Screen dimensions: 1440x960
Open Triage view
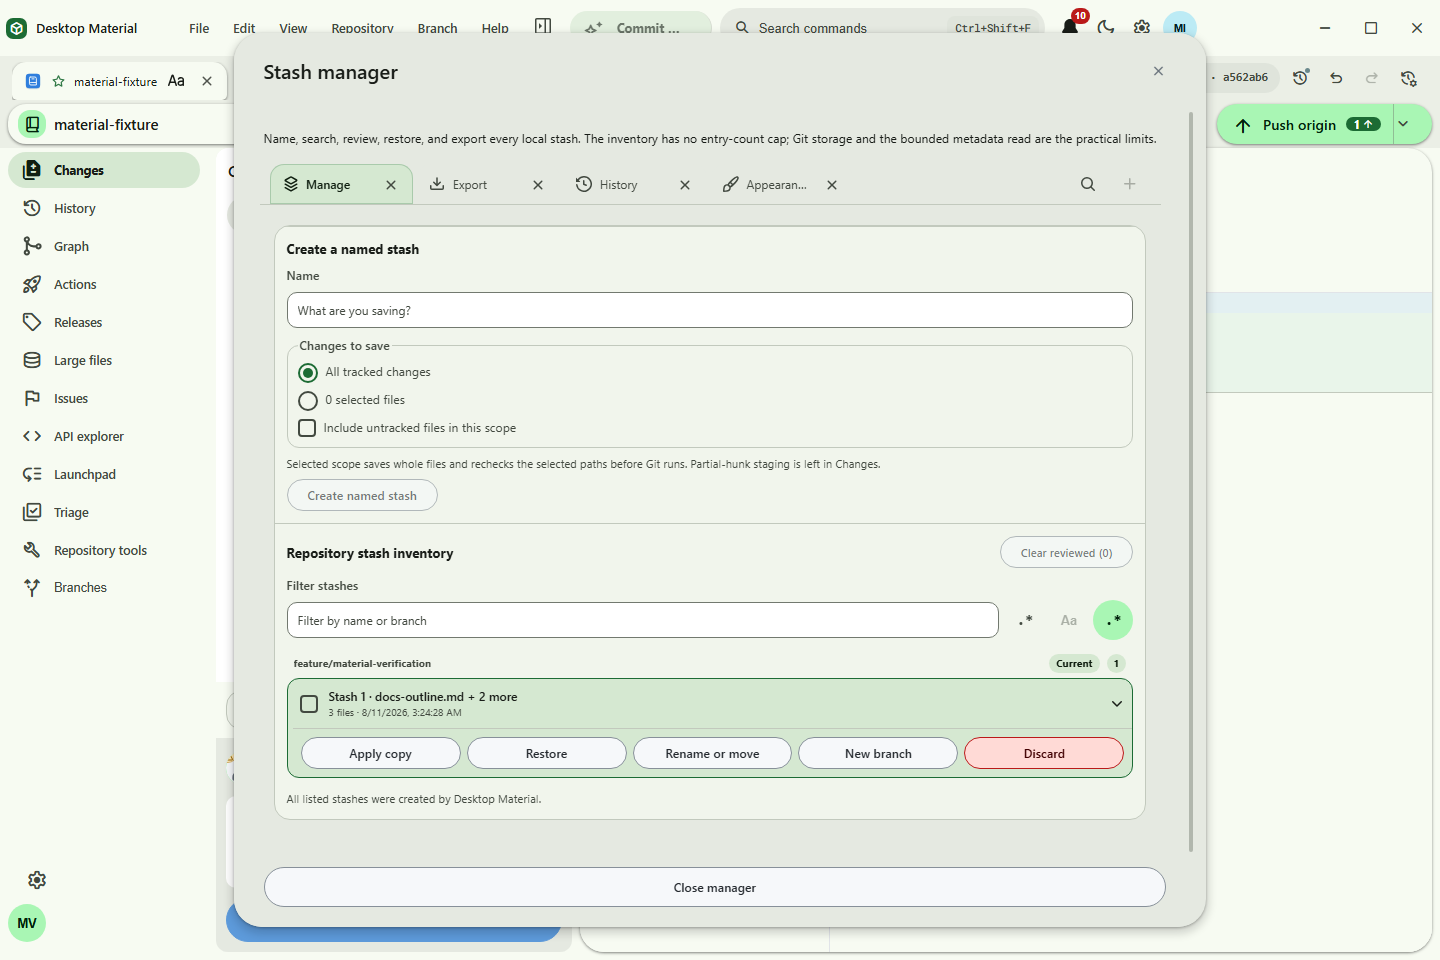(x=104, y=512)
